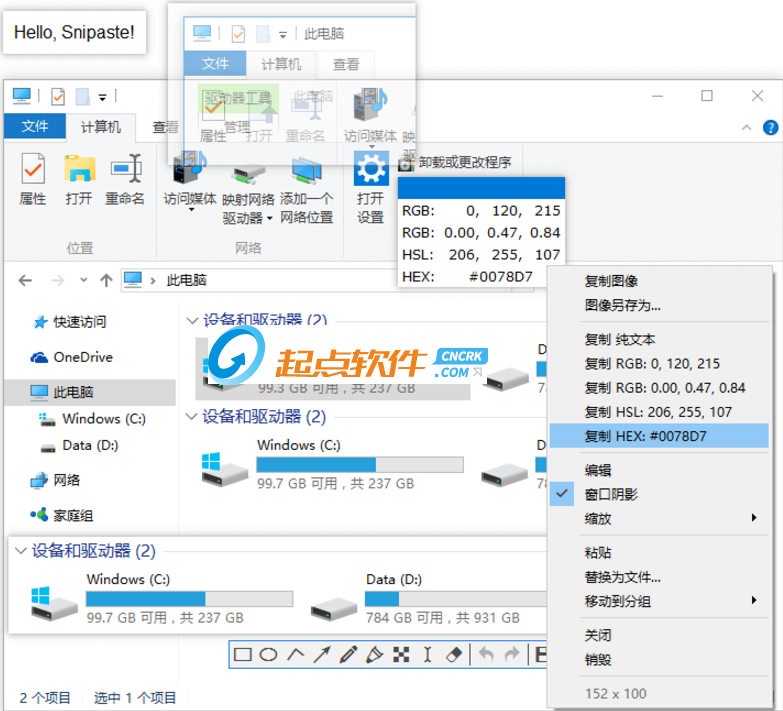Viewport: 783px width, 711px height.
Task: Open the 映射网络驱动器 dropdown in ribbon
Action: coord(270,218)
